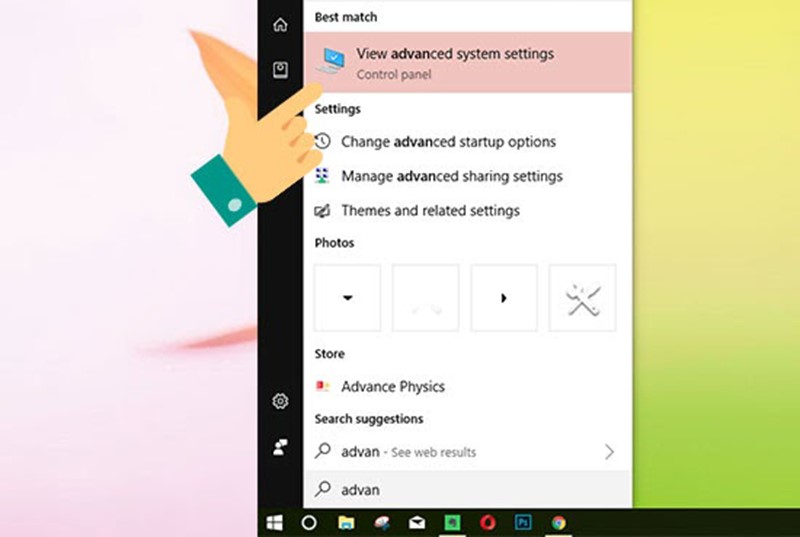
Task: Open photo thumbnail with down arrow
Action: pyautogui.click(x=347, y=298)
